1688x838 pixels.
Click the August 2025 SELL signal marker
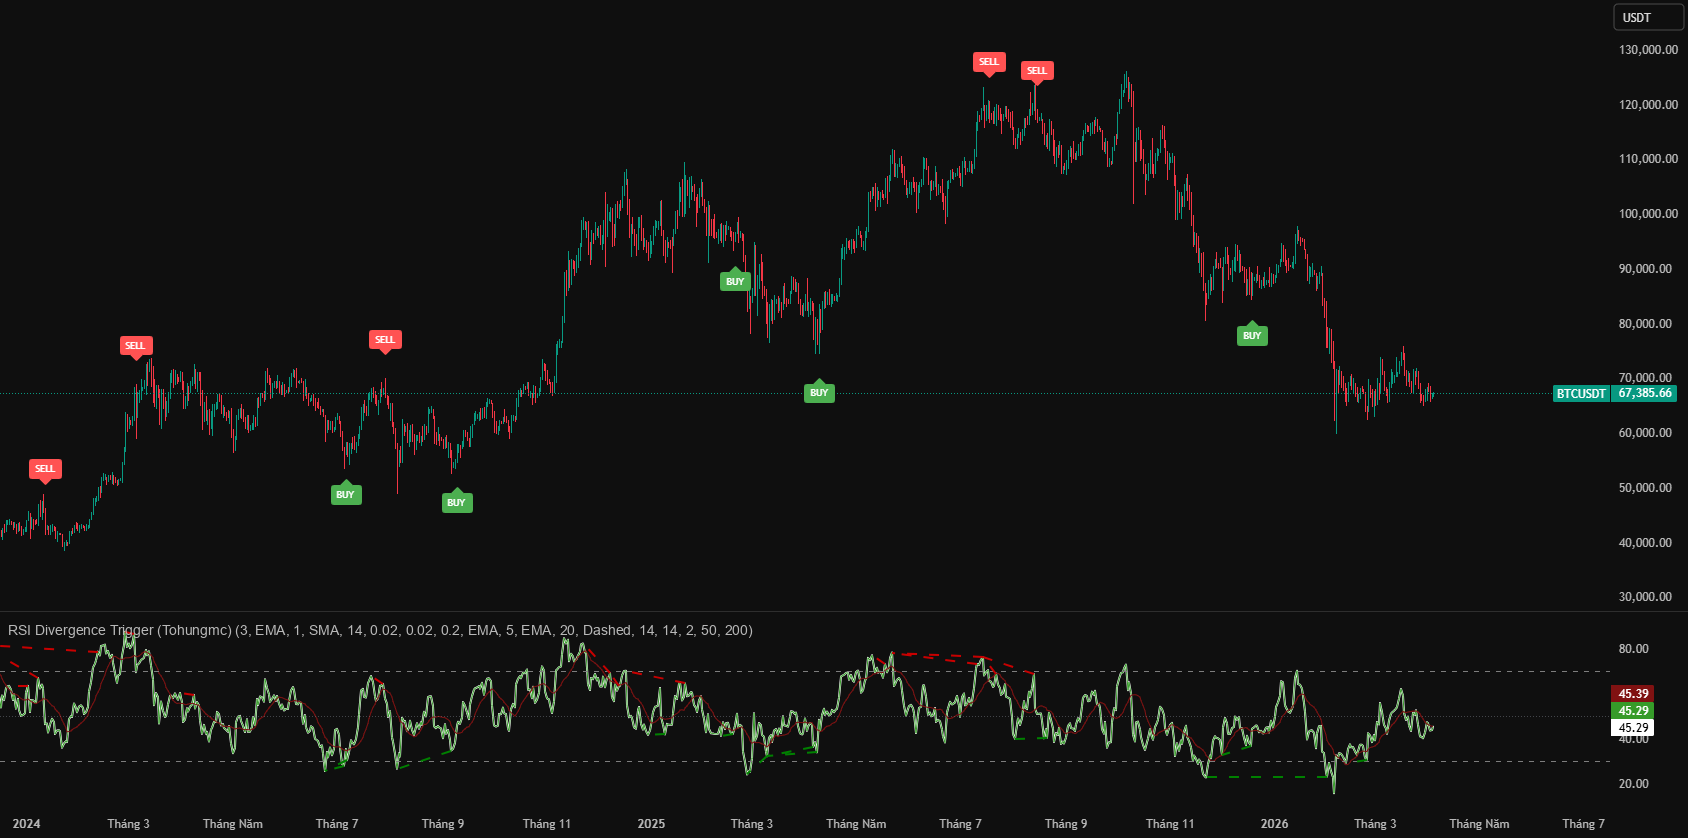(x=1037, y=71)
